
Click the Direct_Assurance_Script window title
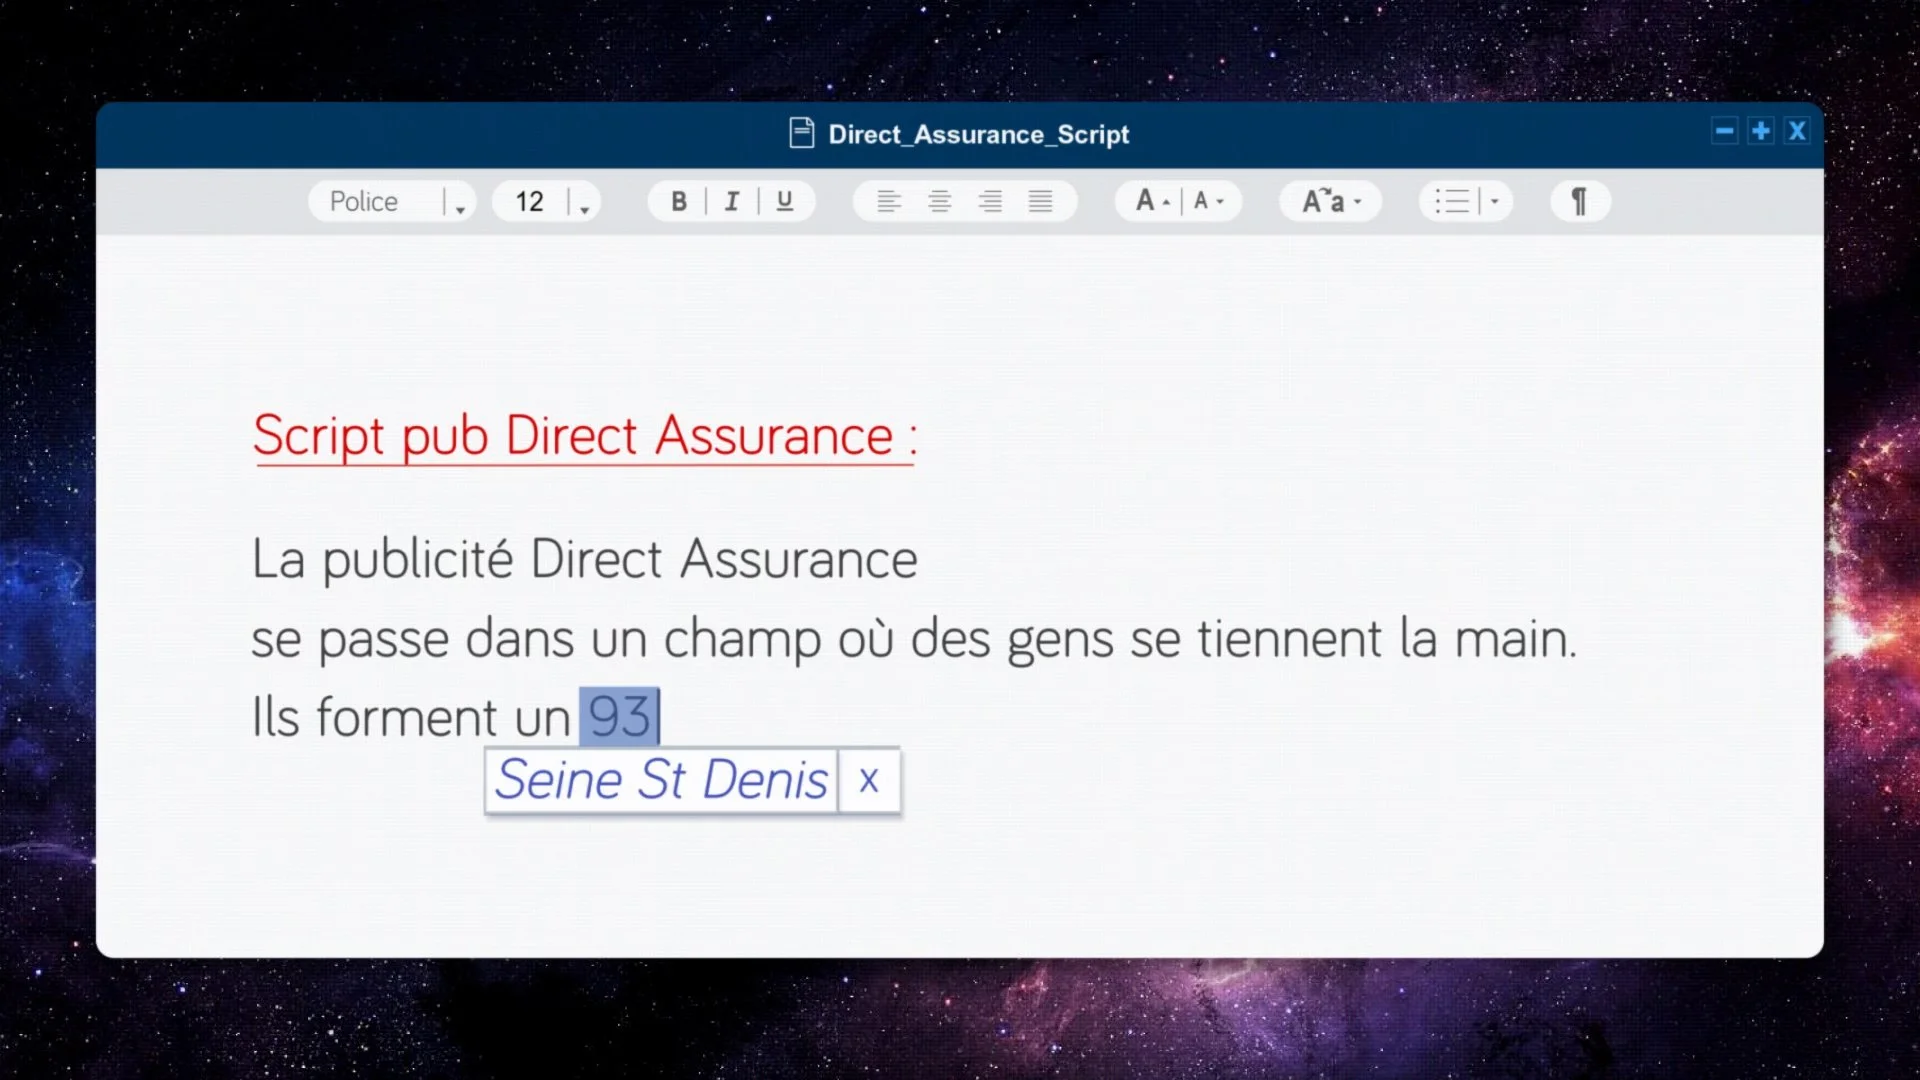click(x=979, y=134)
